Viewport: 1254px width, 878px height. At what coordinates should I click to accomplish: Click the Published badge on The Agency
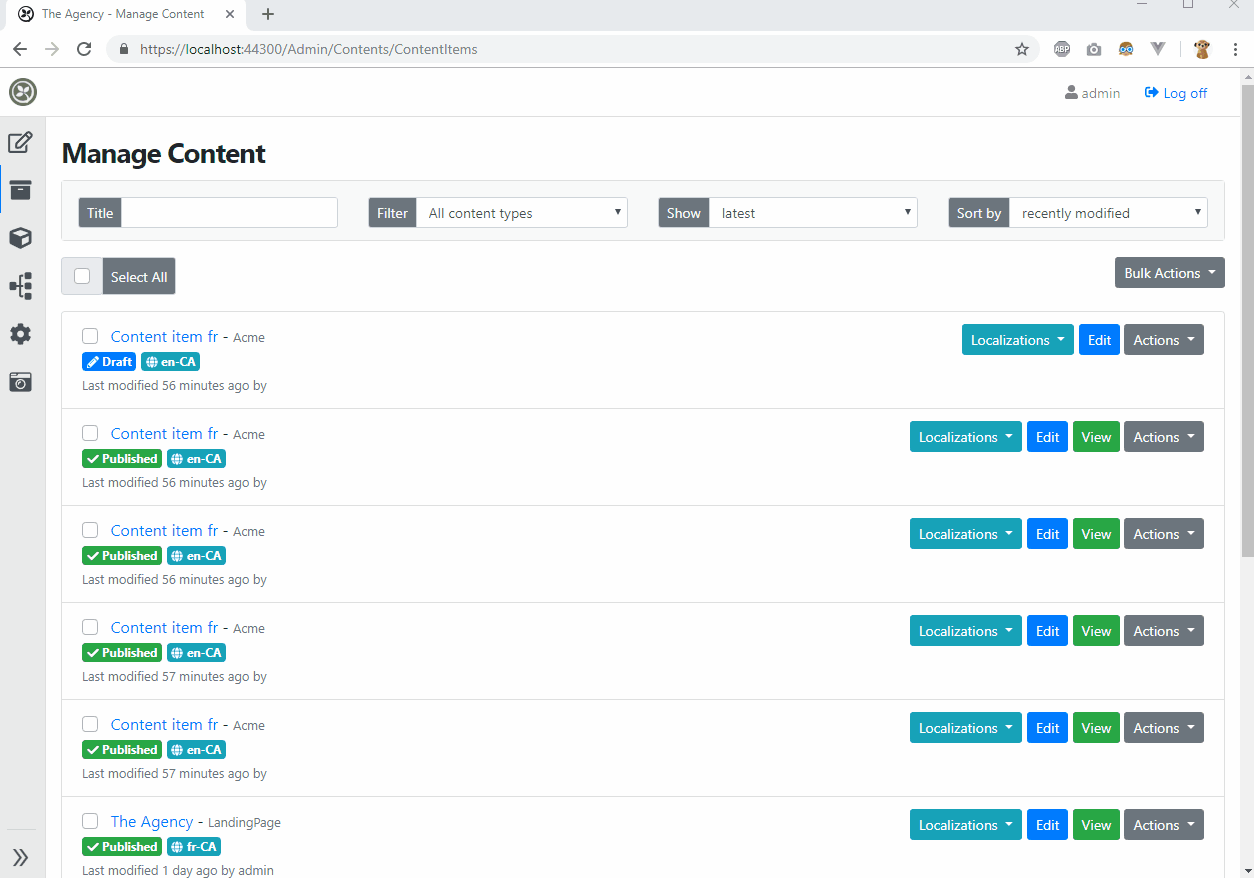coord(122,847)
